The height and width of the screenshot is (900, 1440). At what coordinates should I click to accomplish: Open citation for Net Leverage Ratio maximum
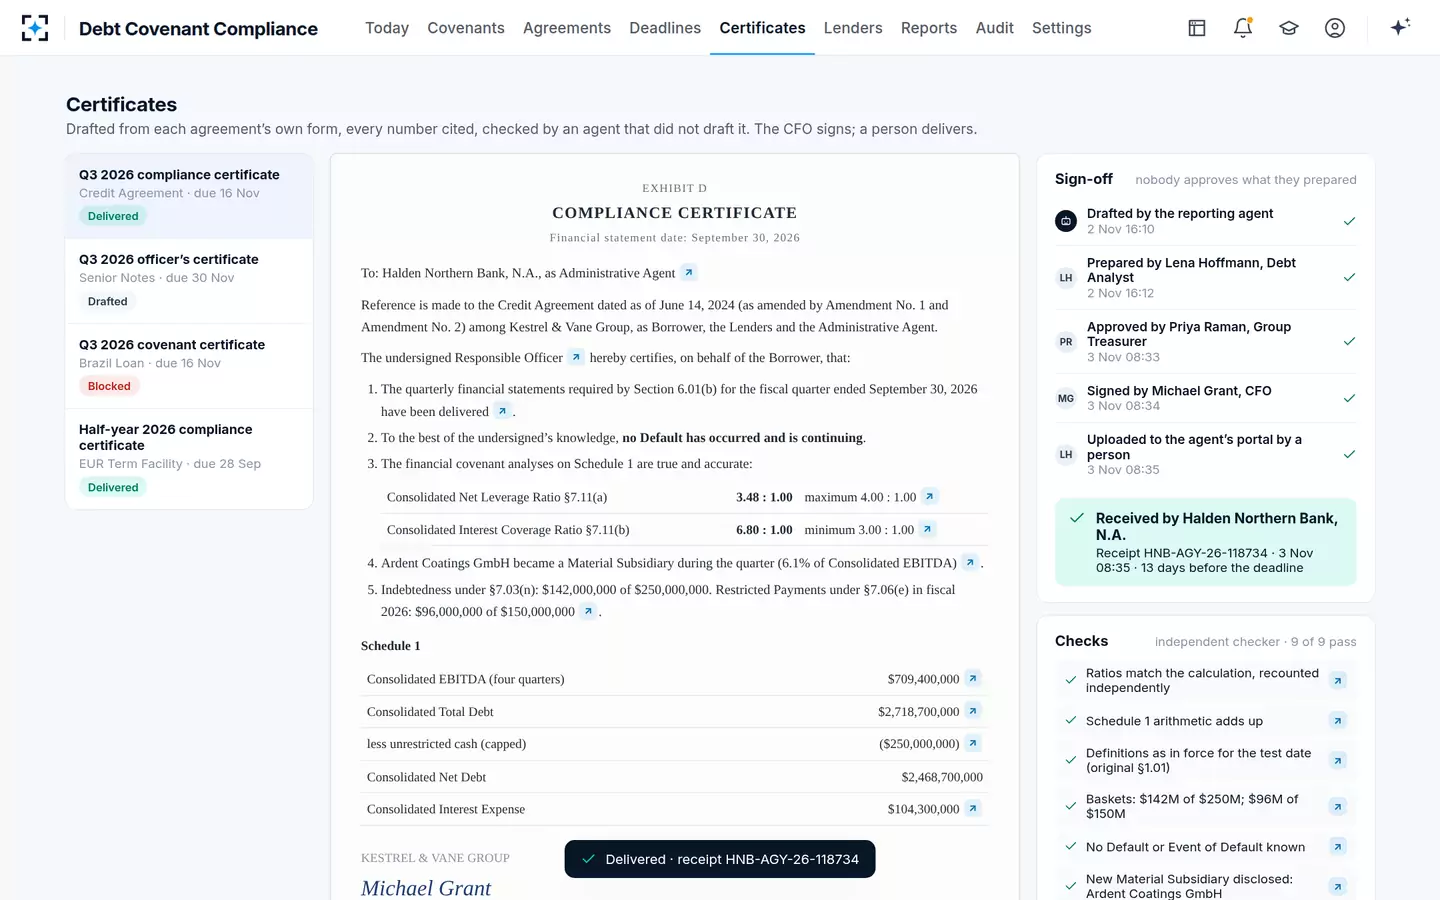pyautogui.click(x=929, y=496)
